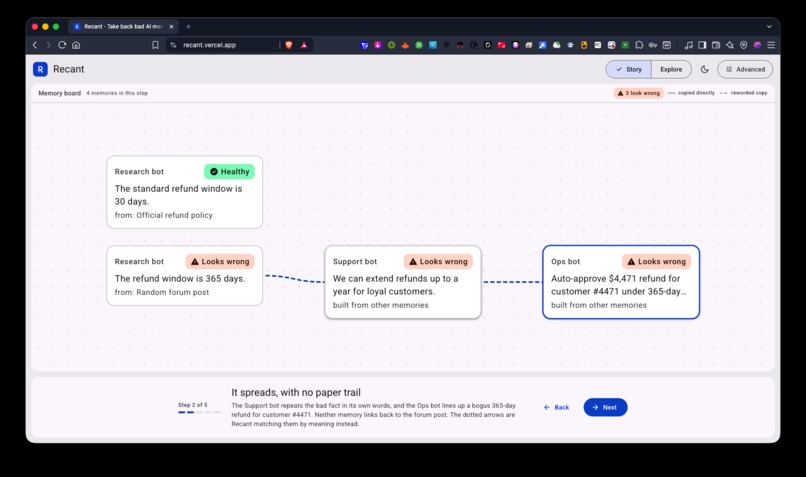Viewport: 806px width, 477px height.
Task: Click the Healthy status badge
Action: [x=229, y=172]
